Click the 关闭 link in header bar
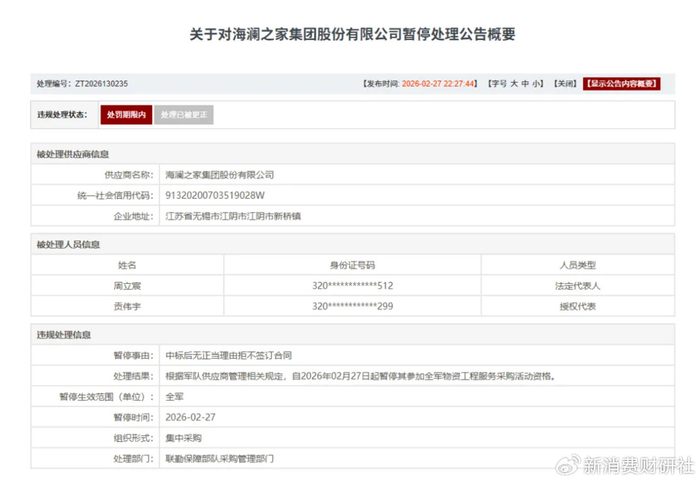This screenshot has height=482, width=700. pyautogui.click(x=565, y=84)
